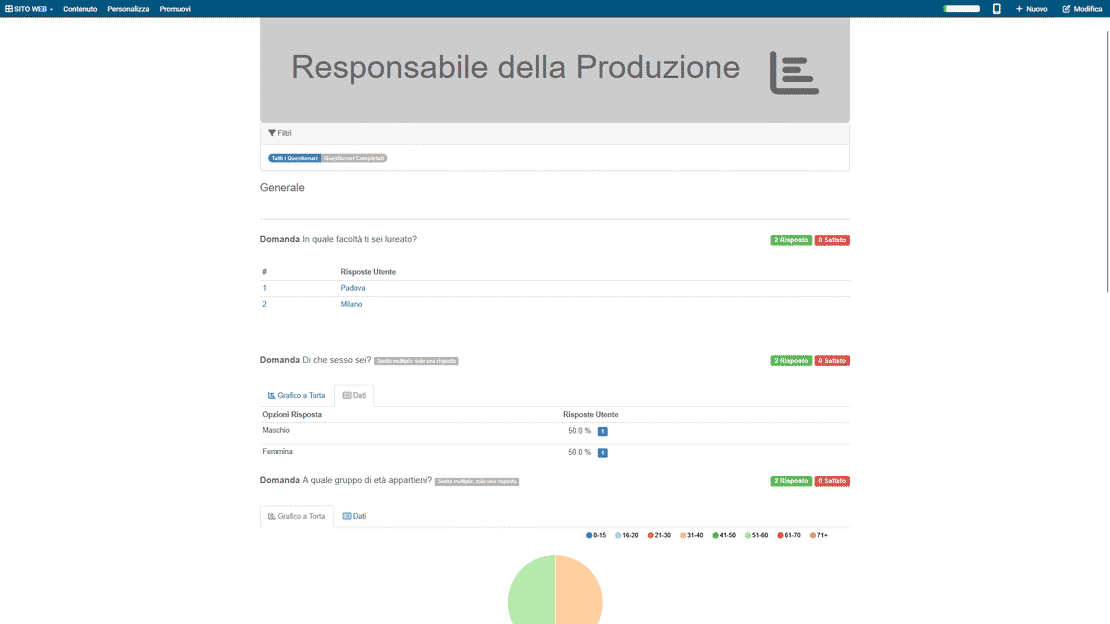Select the Tutti i Questionari filter

294,158
